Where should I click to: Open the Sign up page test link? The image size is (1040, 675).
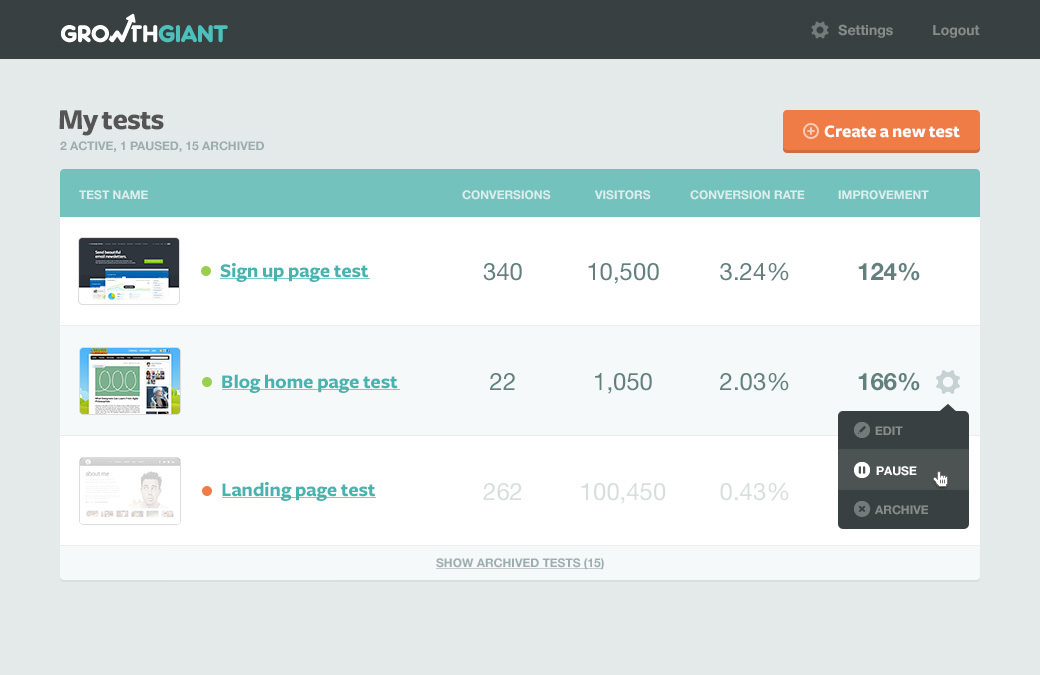point(294,271)
